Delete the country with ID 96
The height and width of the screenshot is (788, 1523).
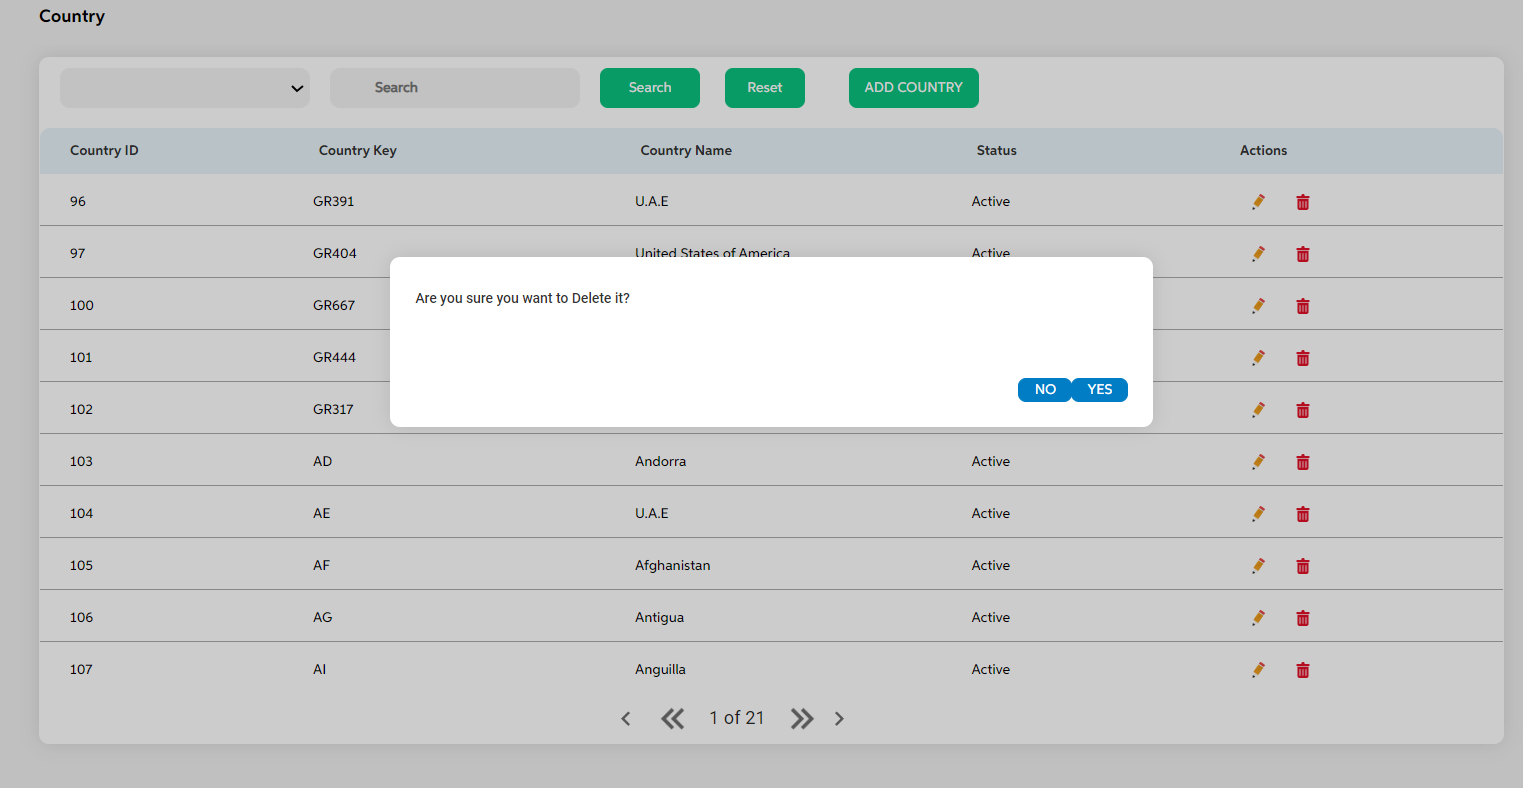pos(1302,202)
